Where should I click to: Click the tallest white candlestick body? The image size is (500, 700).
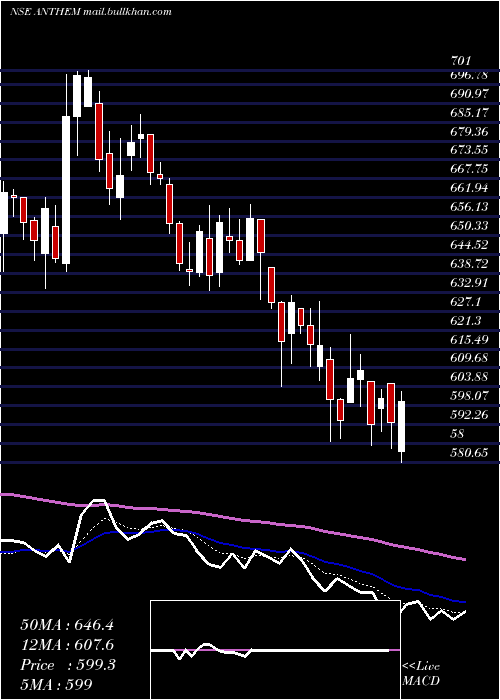[66, 190]
